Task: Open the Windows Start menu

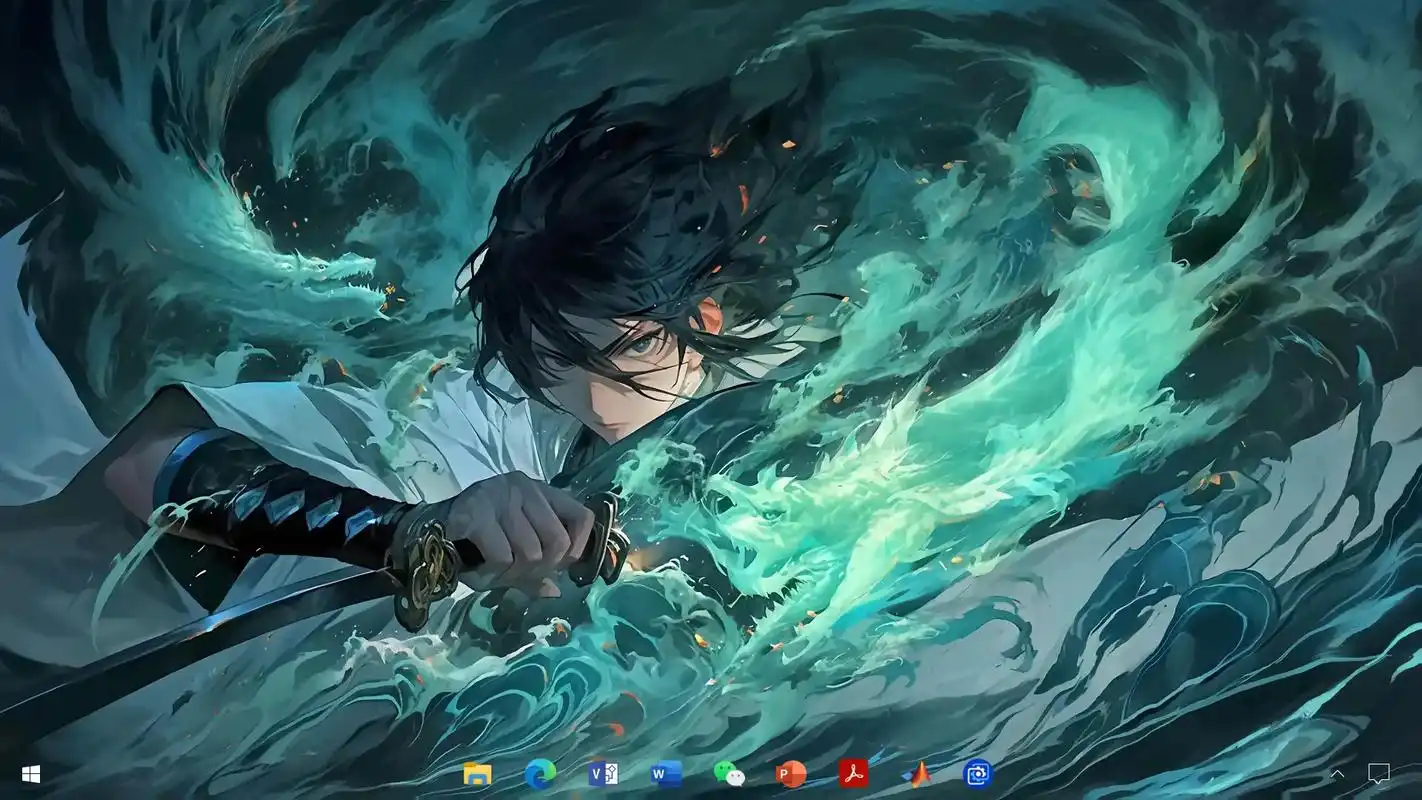Action: pyautogui.click(x=31, y=774)
